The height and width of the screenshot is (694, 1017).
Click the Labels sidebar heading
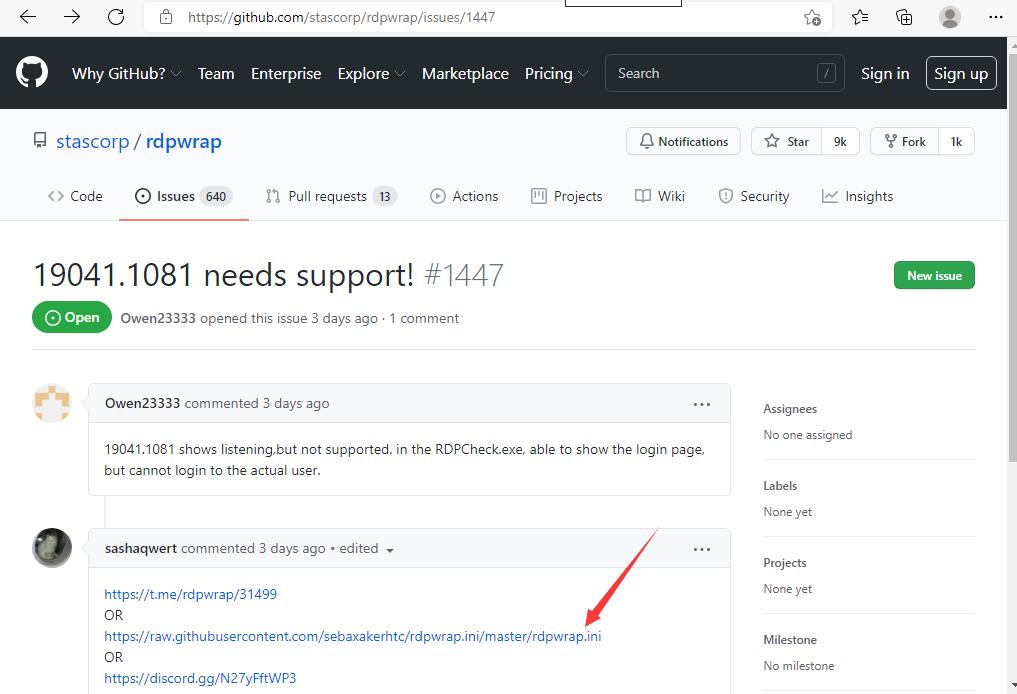(x=780, y=486)
